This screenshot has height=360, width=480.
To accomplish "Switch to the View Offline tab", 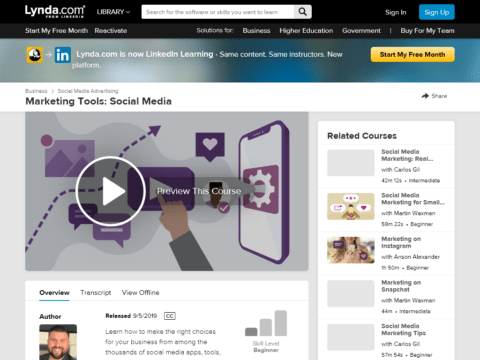I will pos(140,293).
